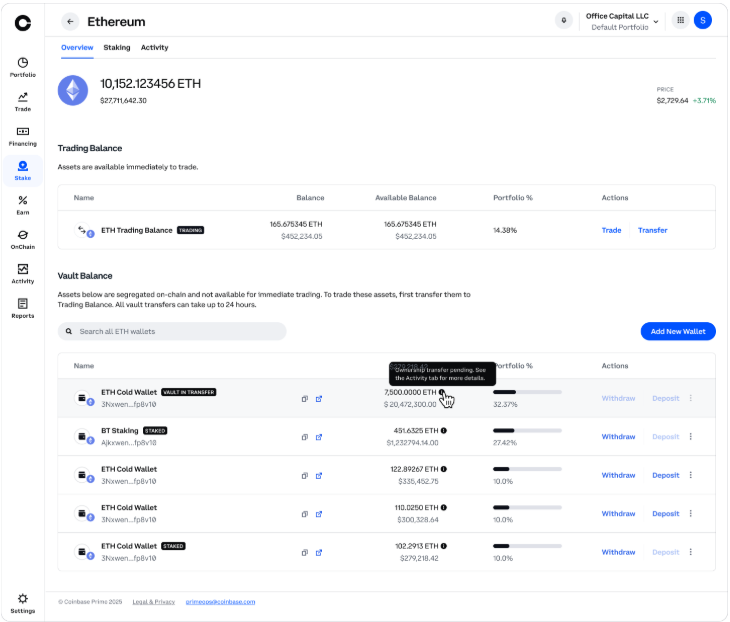Open the Legal & Privacy footer link
The width and height of the screenshot is (730, 622).
pyautogui.click(x=154, y=602)
